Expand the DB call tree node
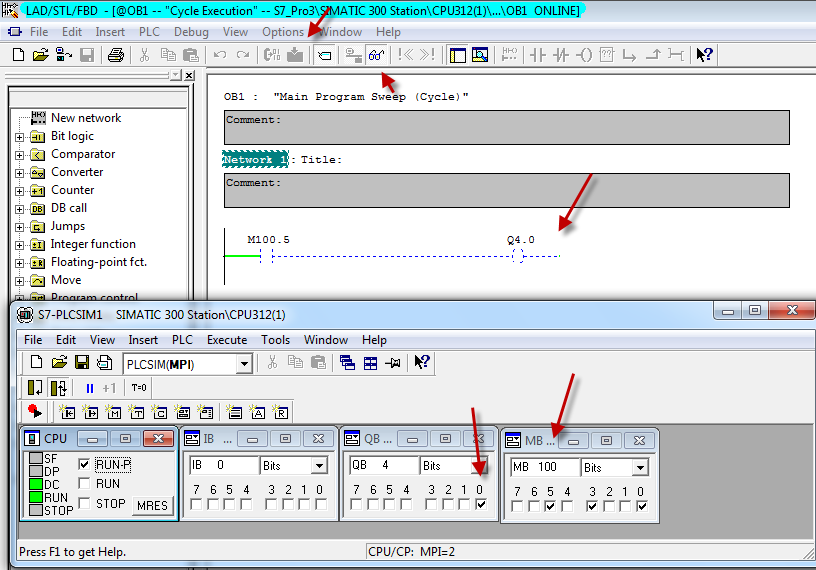This screenshot has width=816, height=570. [20, 209]
